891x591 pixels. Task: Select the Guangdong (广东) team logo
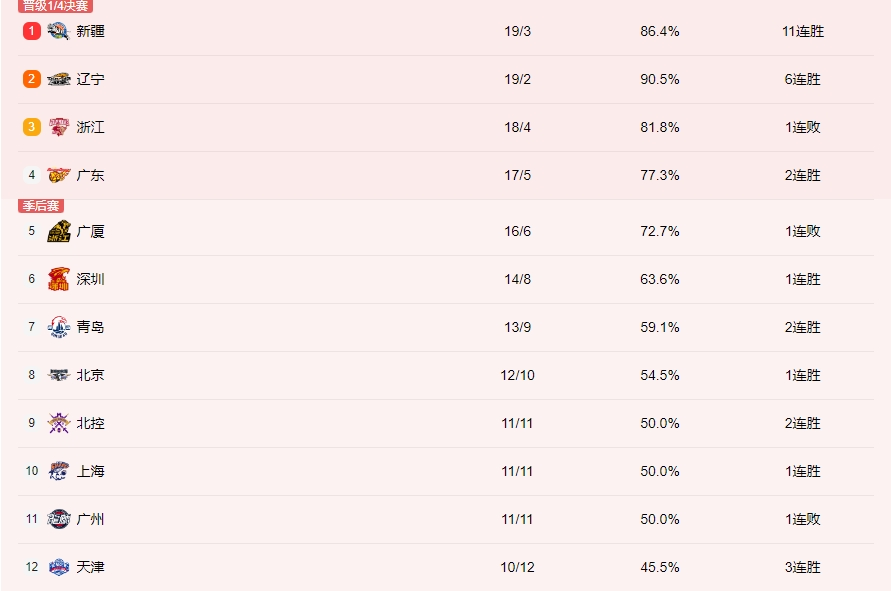tap(59, 175)
